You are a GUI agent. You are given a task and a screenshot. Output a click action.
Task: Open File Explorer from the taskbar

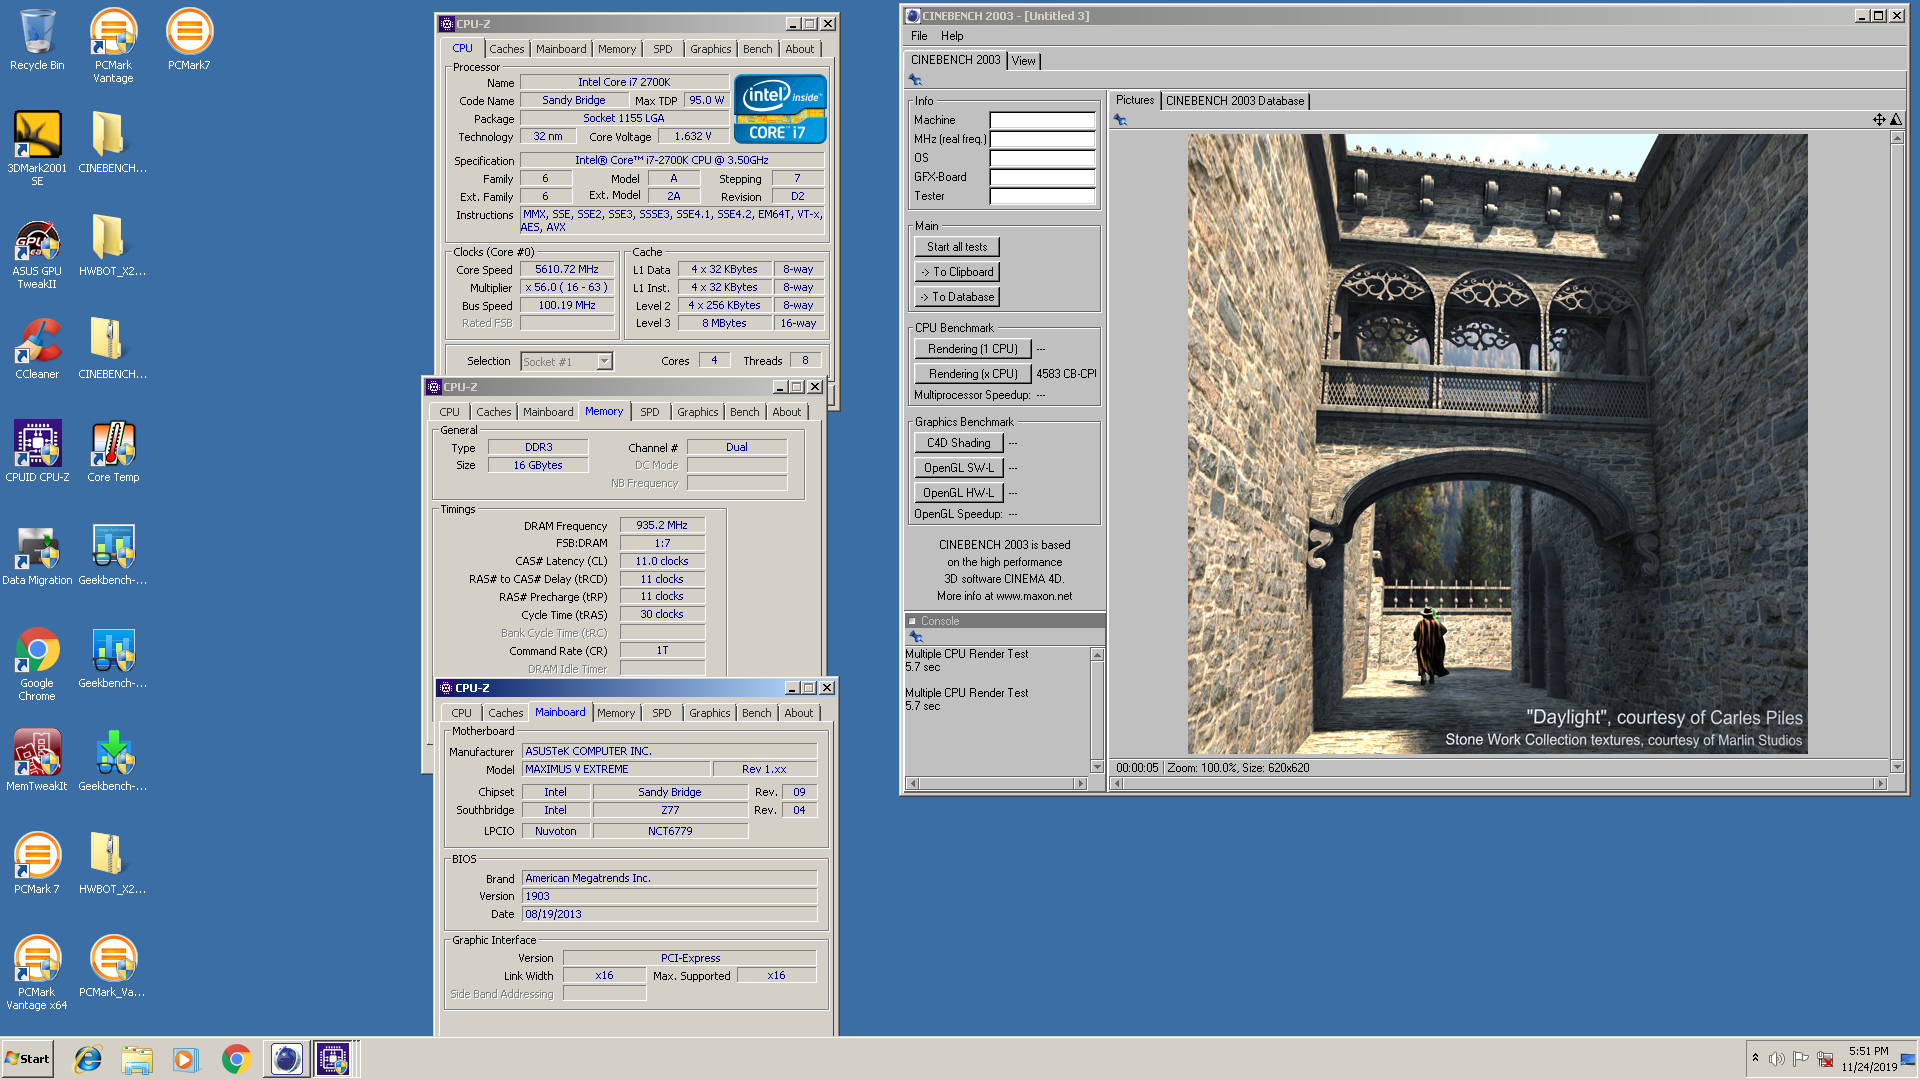137,1059
